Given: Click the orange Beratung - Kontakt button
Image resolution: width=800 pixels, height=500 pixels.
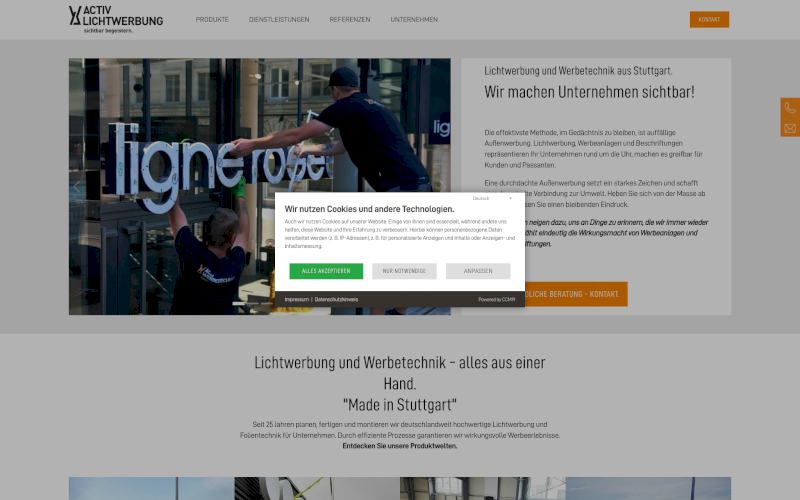Looking at the screenshot, I should pos(575,294).
